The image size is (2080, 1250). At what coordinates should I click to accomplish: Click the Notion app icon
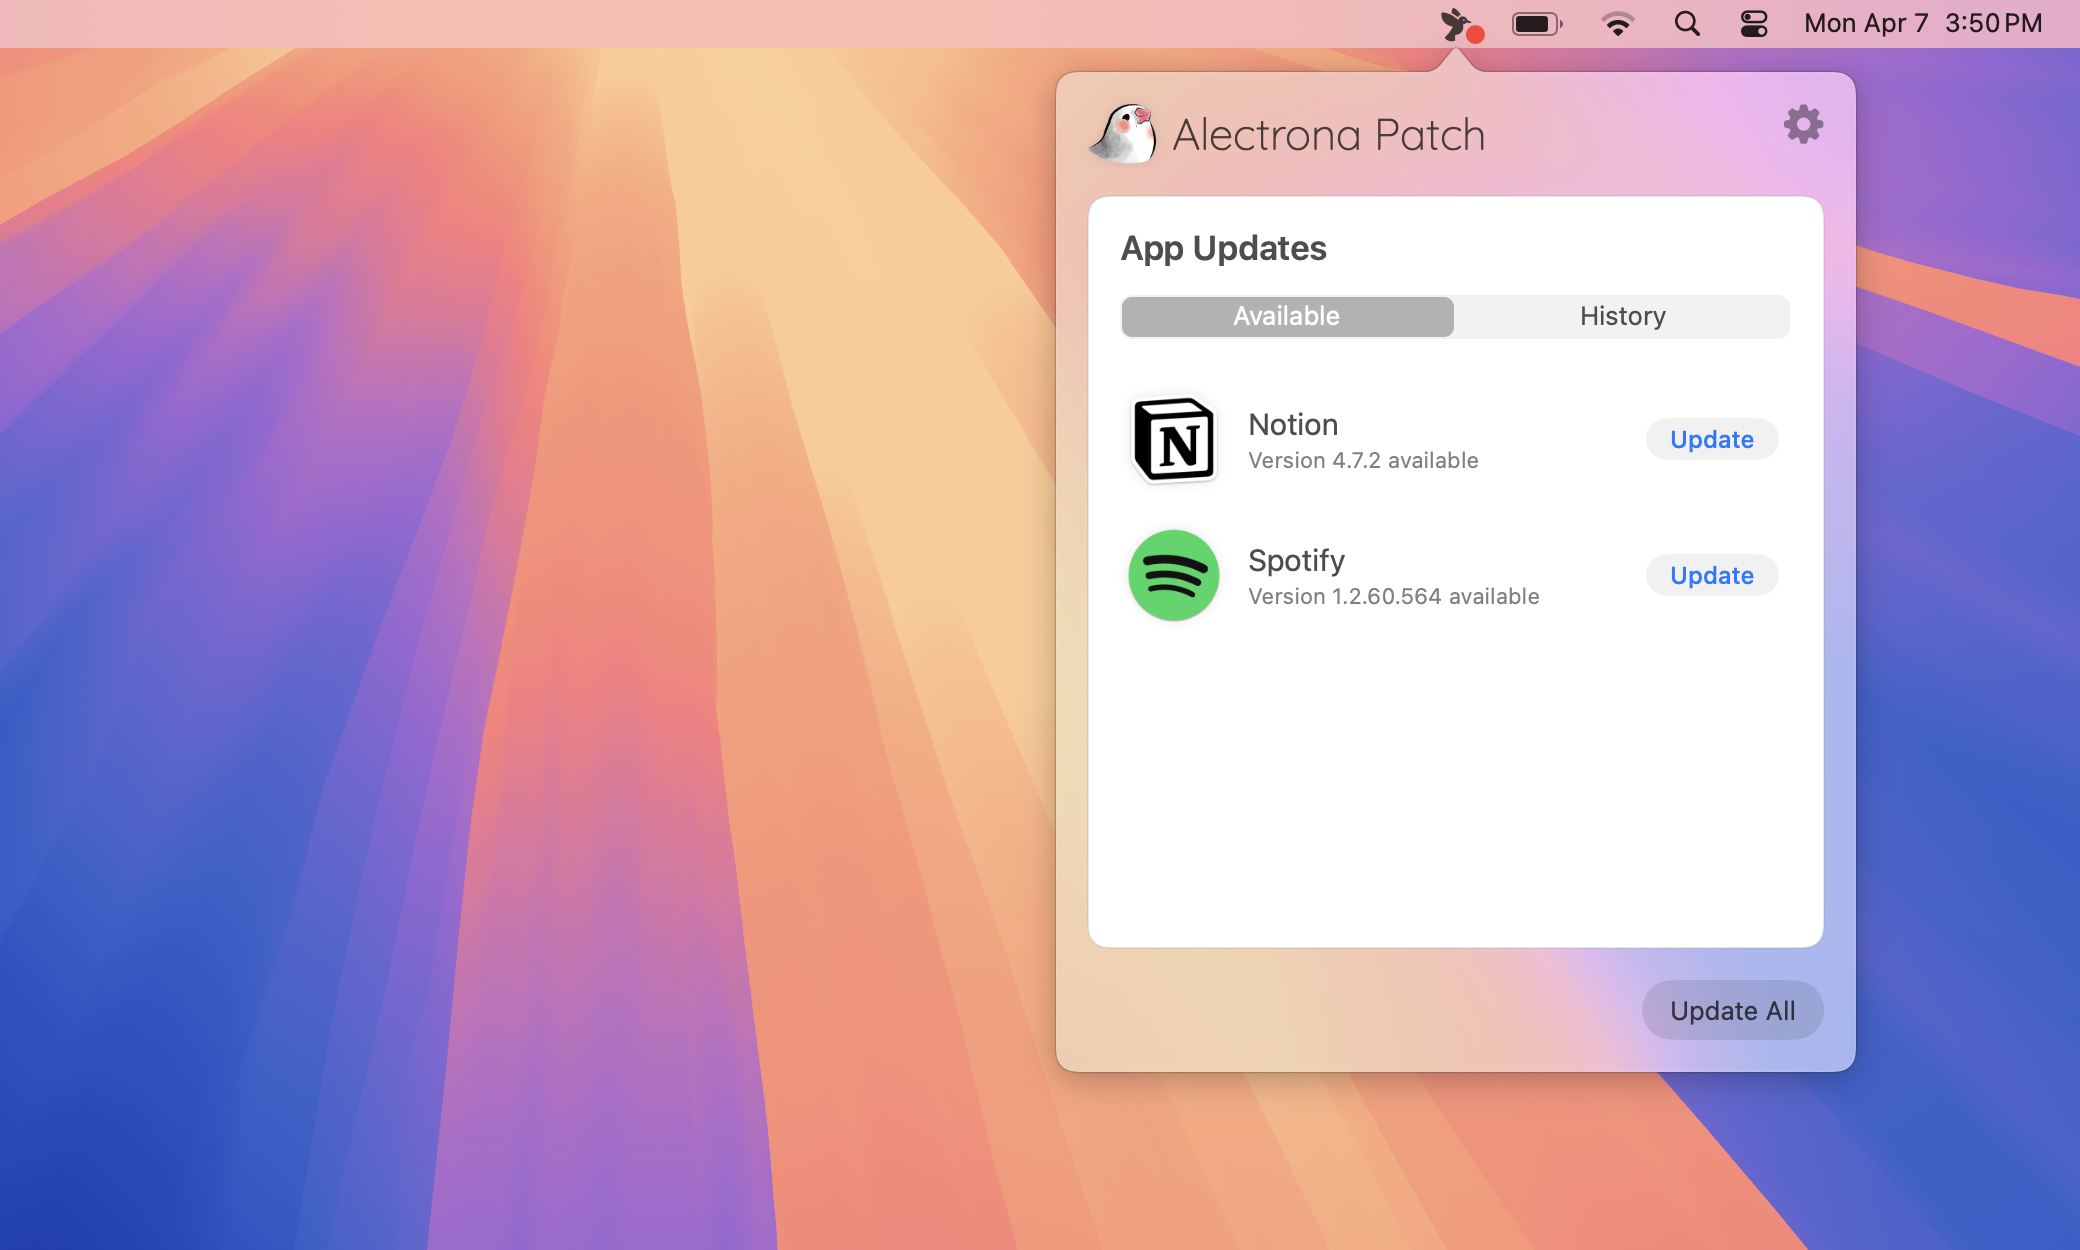coord(1175,439)
